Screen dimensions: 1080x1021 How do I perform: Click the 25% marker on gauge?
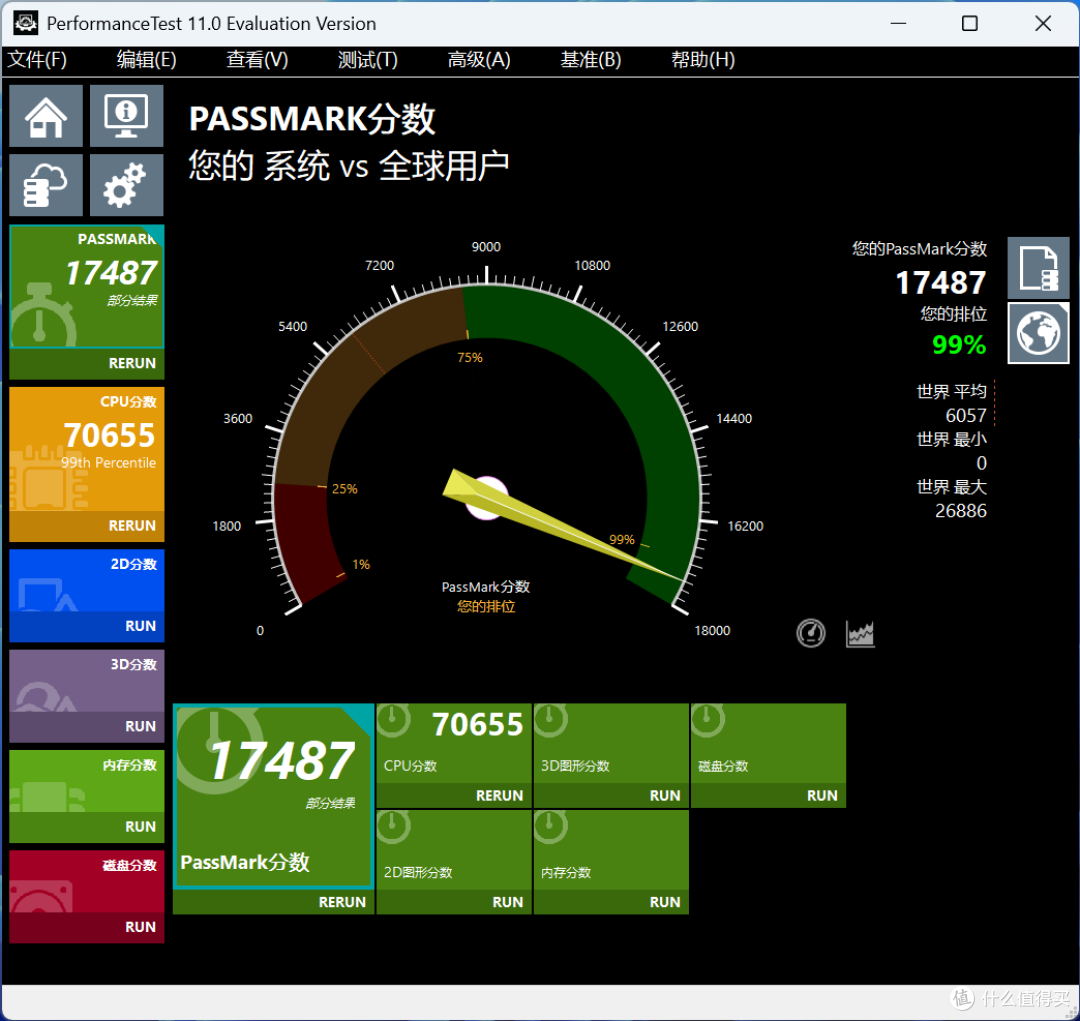[344, 489]
